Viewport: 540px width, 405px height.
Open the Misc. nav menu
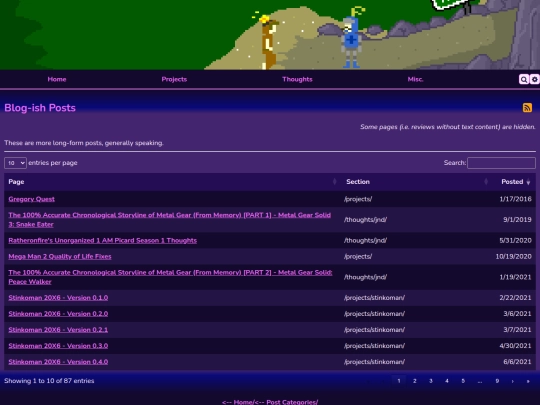click(415, 79)
